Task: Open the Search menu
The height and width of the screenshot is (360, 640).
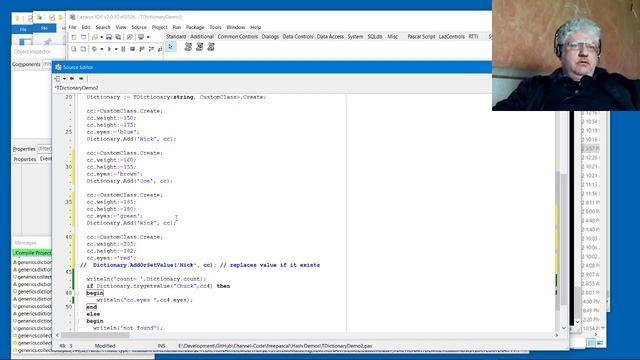Action: [103, 27]
